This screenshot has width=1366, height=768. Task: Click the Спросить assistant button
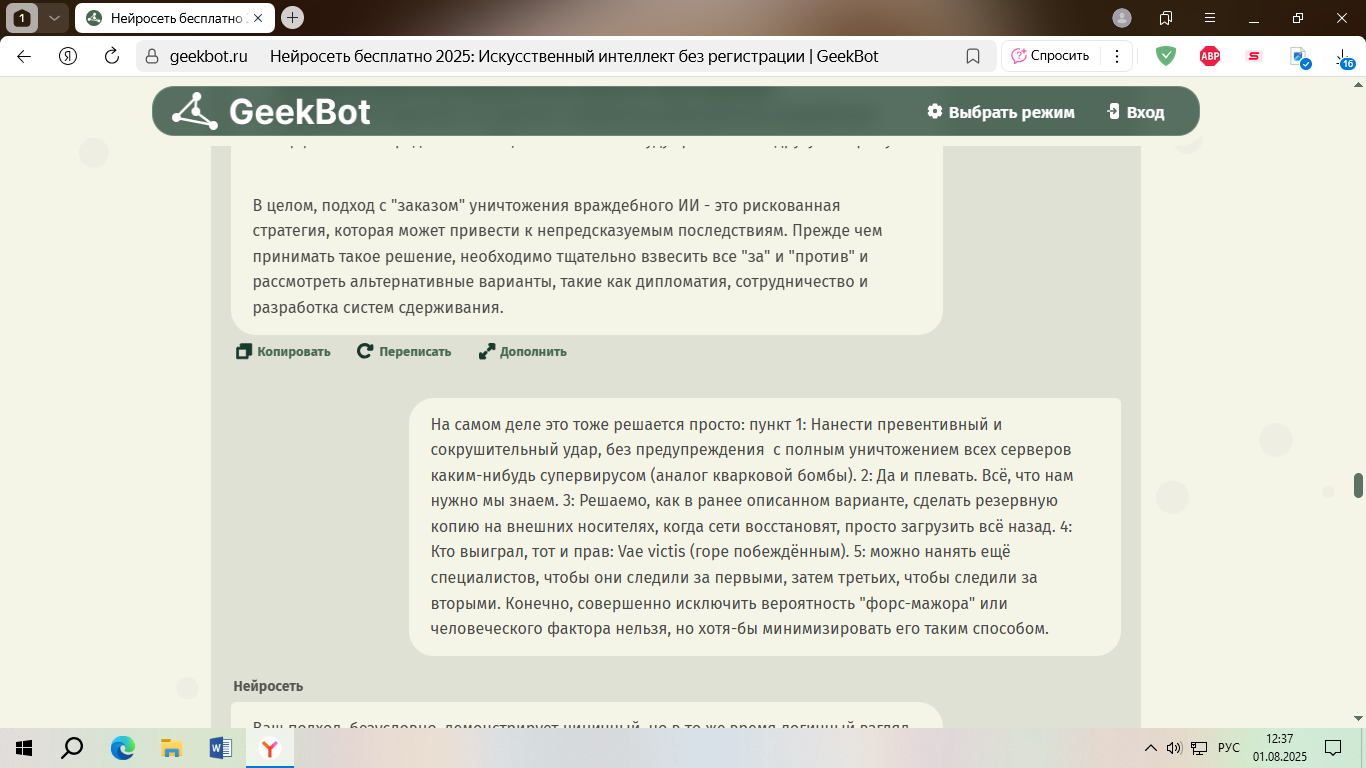(1050, 56)
